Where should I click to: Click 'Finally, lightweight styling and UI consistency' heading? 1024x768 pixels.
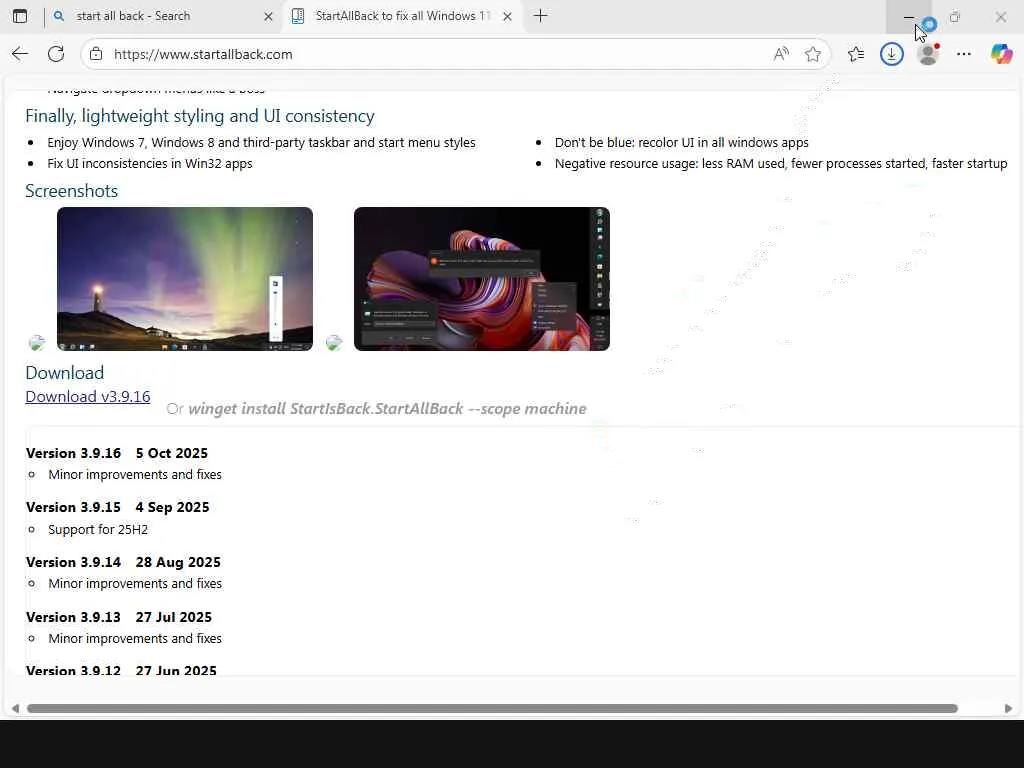(200, 116)
